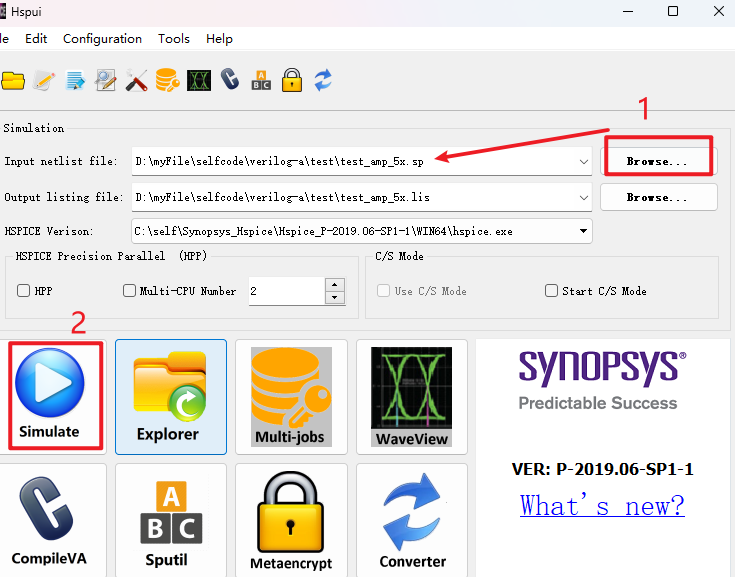Click the CompileVA toolbar icon

[230, 79]
